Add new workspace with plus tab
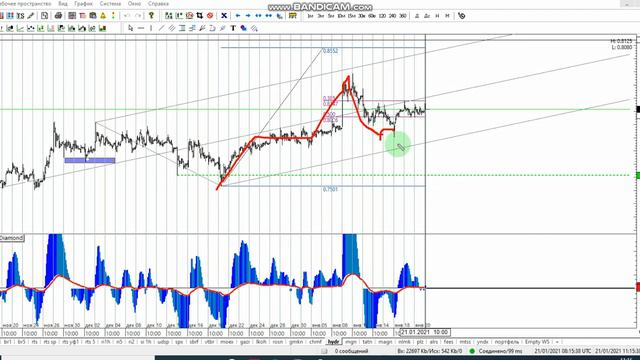 (x=557, y=342)
